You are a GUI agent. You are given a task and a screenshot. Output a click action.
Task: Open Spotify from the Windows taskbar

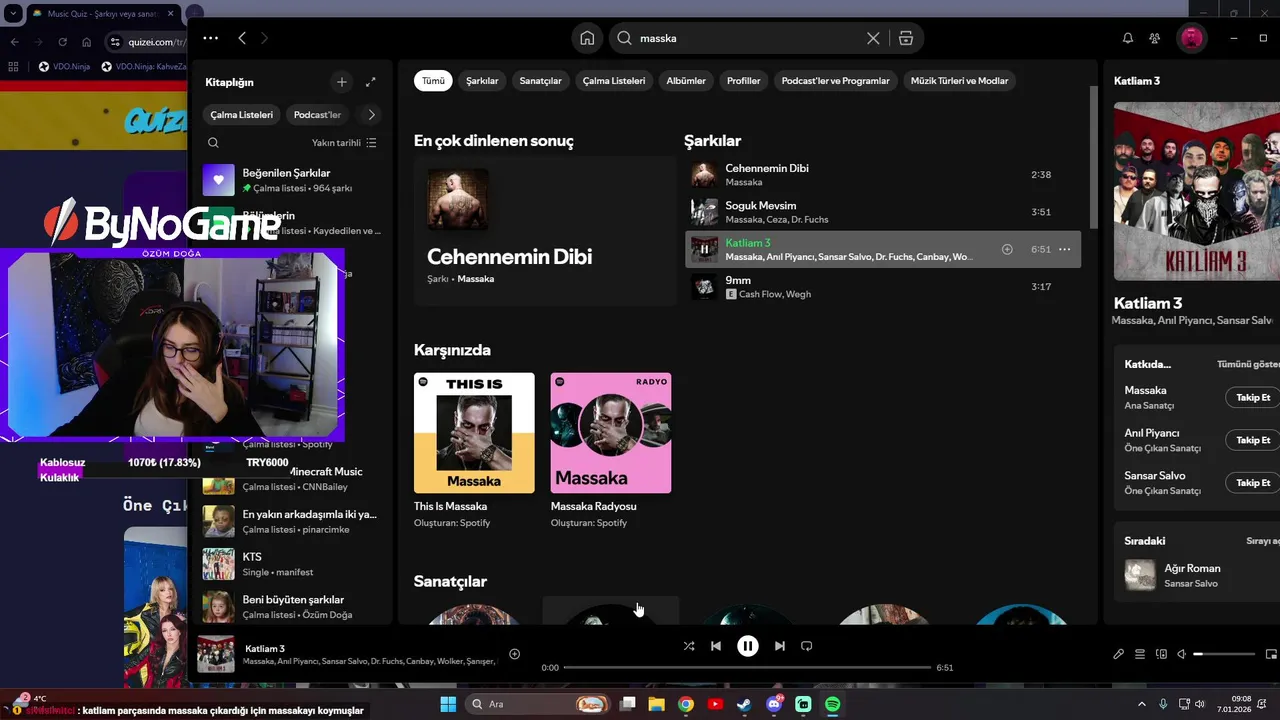(x=832, y=704)
